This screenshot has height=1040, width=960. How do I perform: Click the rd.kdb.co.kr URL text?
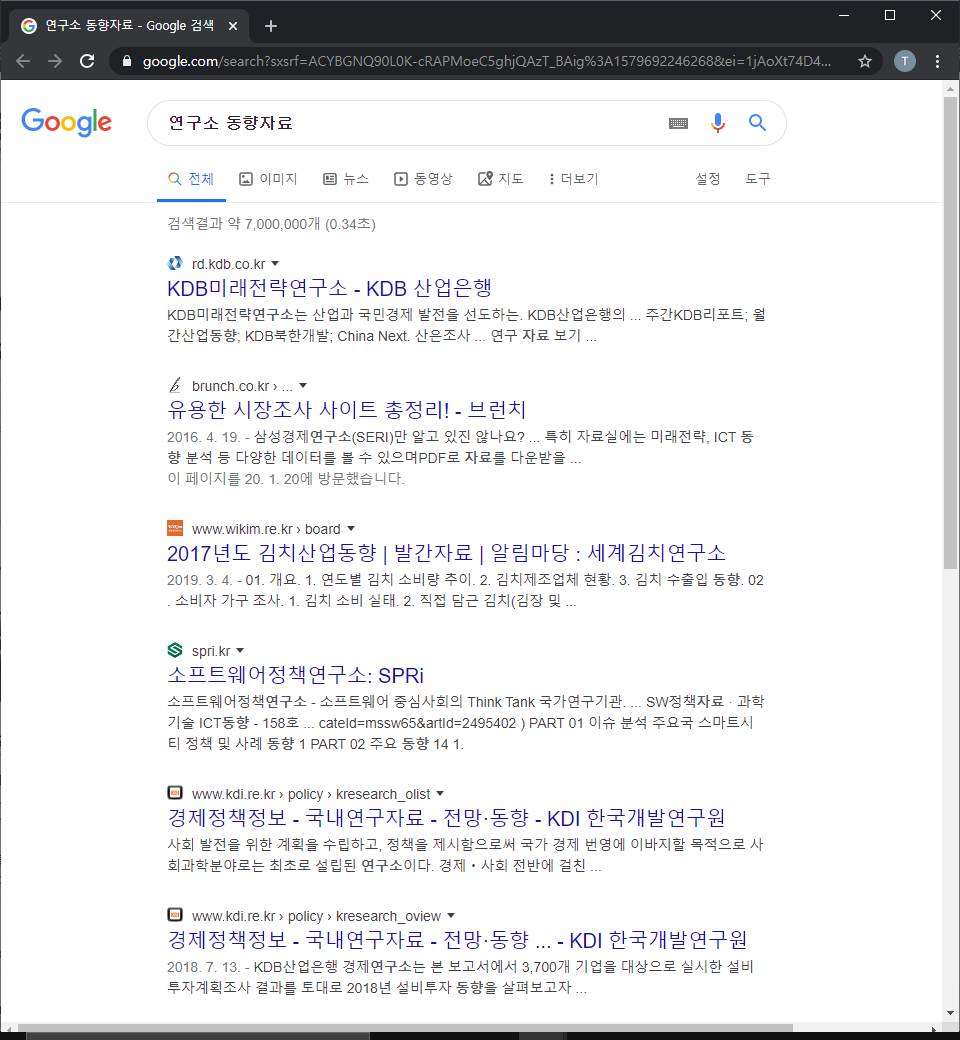[x=228, y=264]
